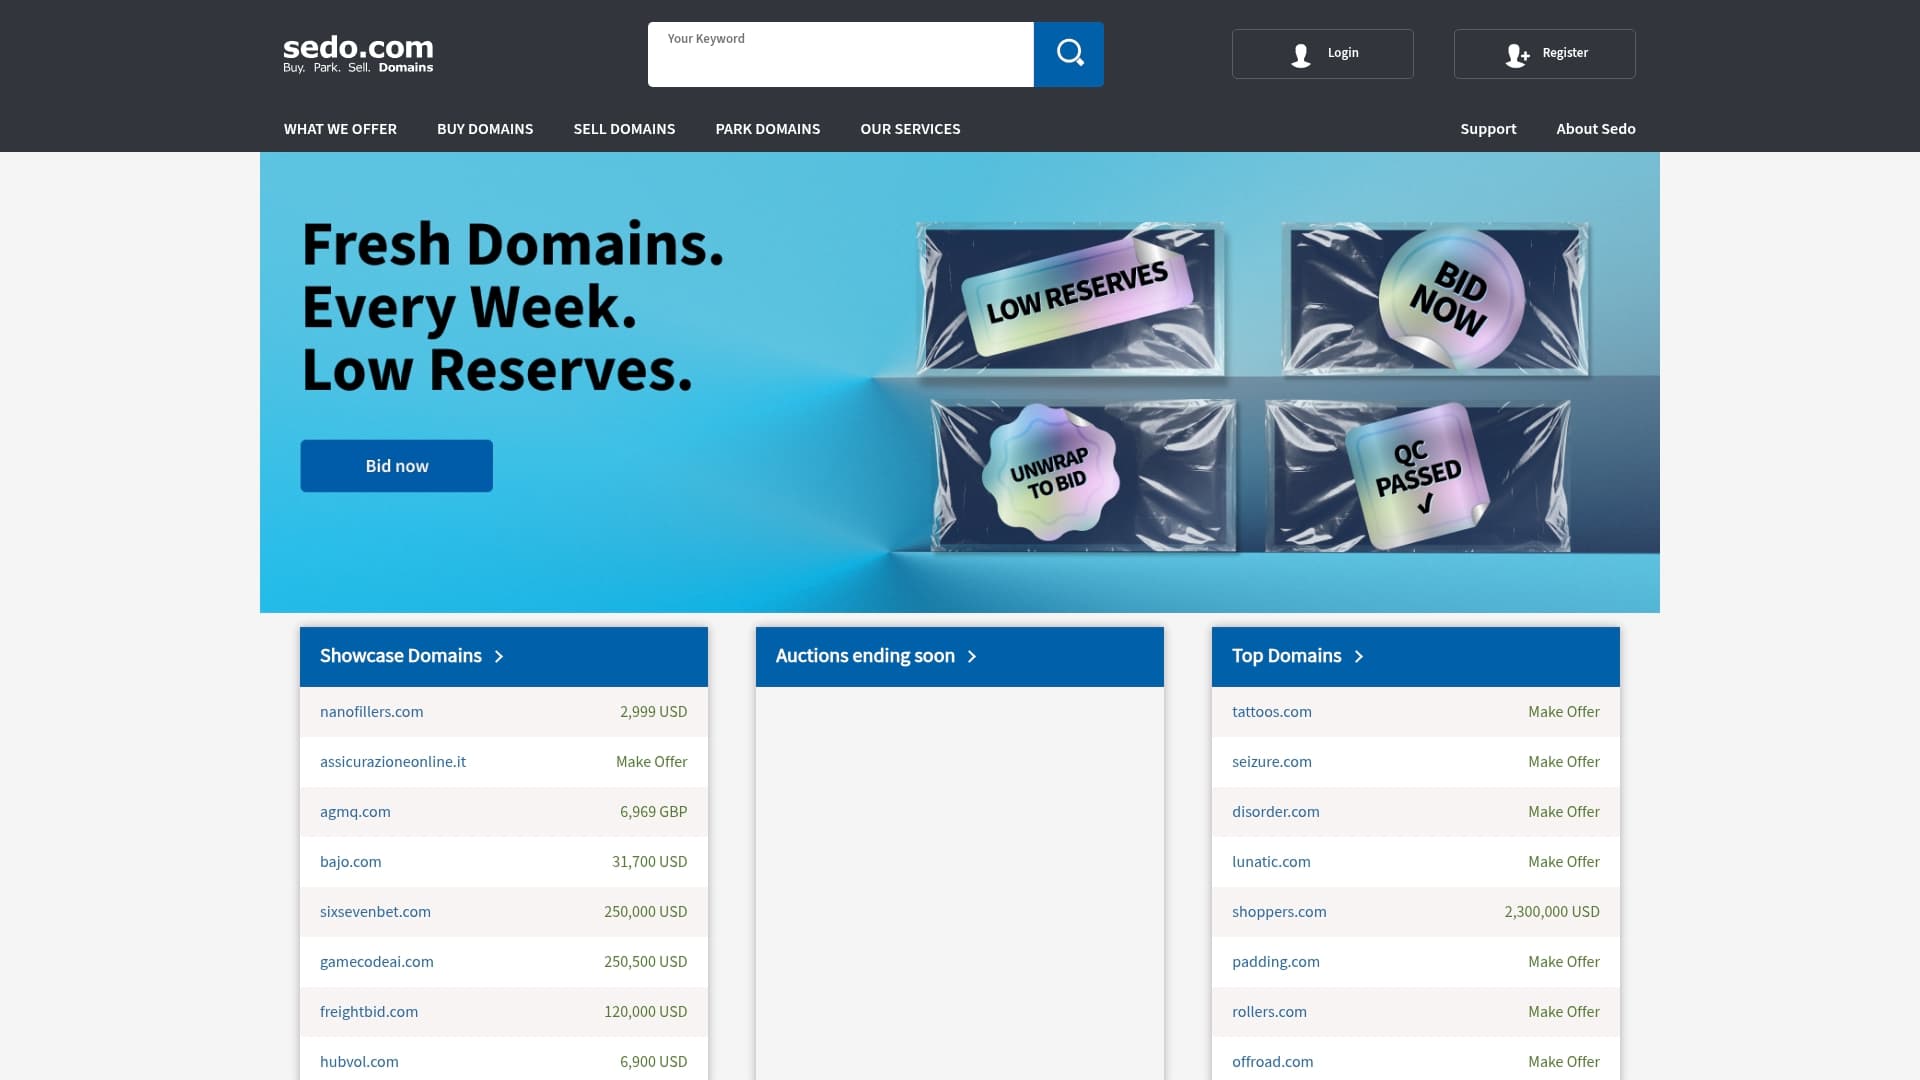Open sixsevenbet.com listing
1920x1080 pixels.
375,912
